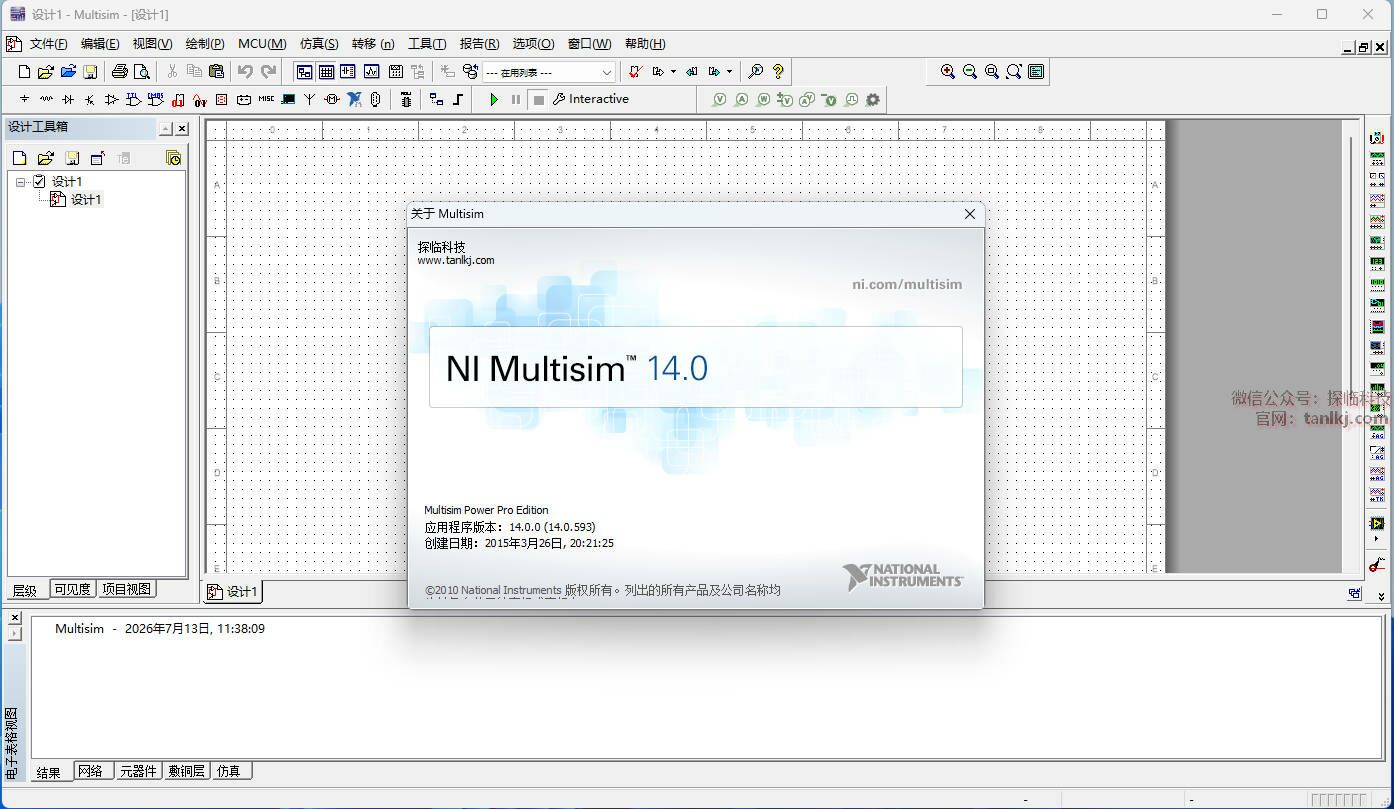The image size is (1394, 809).
Task: Place a bus on the schematic
Action: (x=458, y=99)
